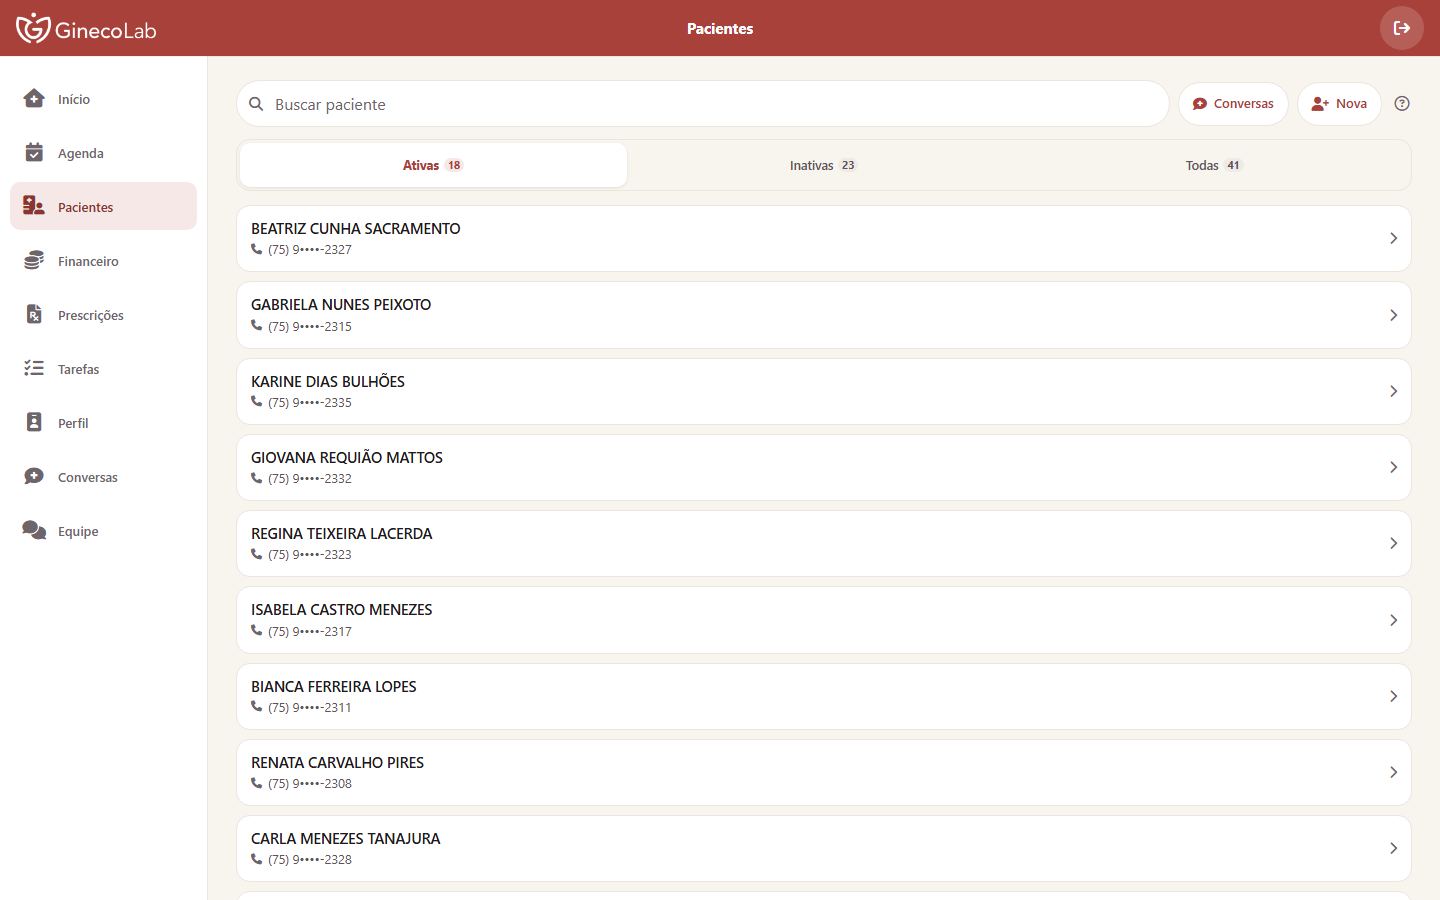Open patient Renata Carvalho Pires
The height and width of the screenshot is (900, 1440).
pyautogui.click(x=824, y=772)
